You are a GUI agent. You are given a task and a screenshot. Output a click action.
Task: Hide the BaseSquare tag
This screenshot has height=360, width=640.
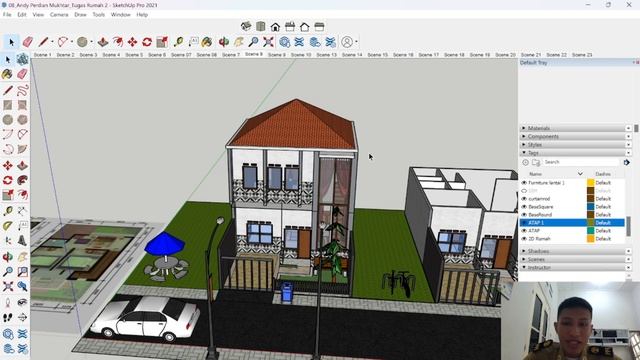(524, 207)
